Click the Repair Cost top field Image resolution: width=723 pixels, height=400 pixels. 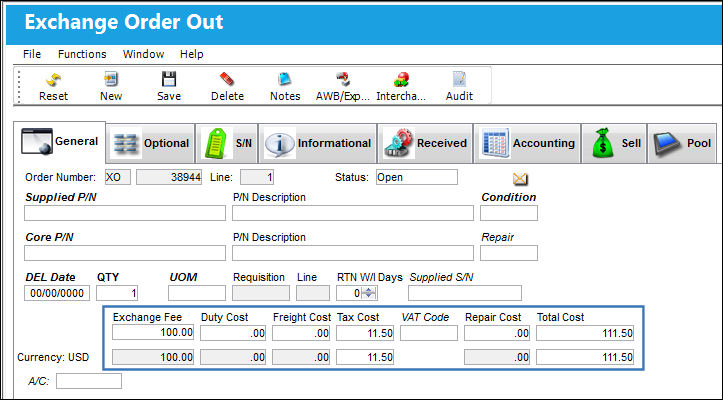pos(497,333)
